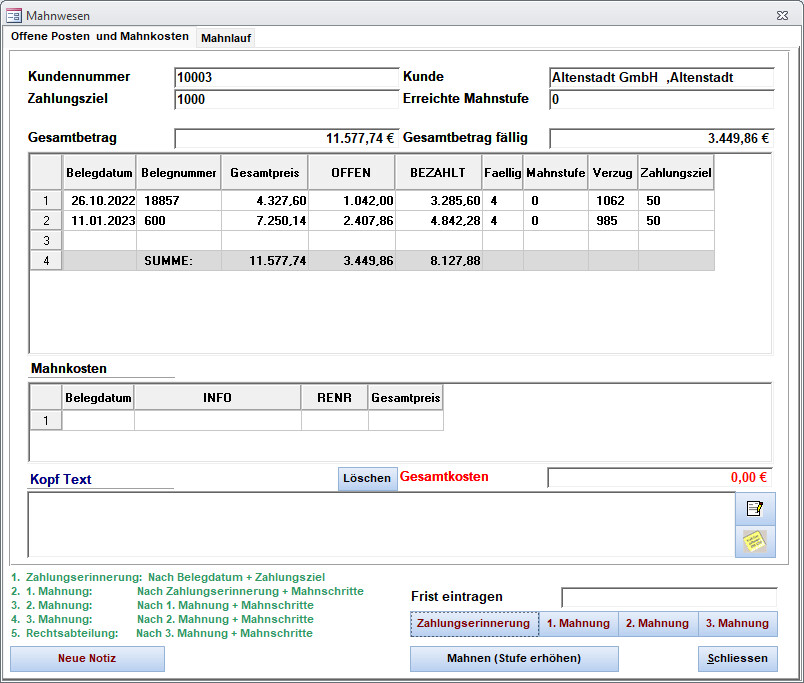This screenshot has height=683, width=804.
Task: Click into the Kundennummer field
Action: (x=286, y=77)
